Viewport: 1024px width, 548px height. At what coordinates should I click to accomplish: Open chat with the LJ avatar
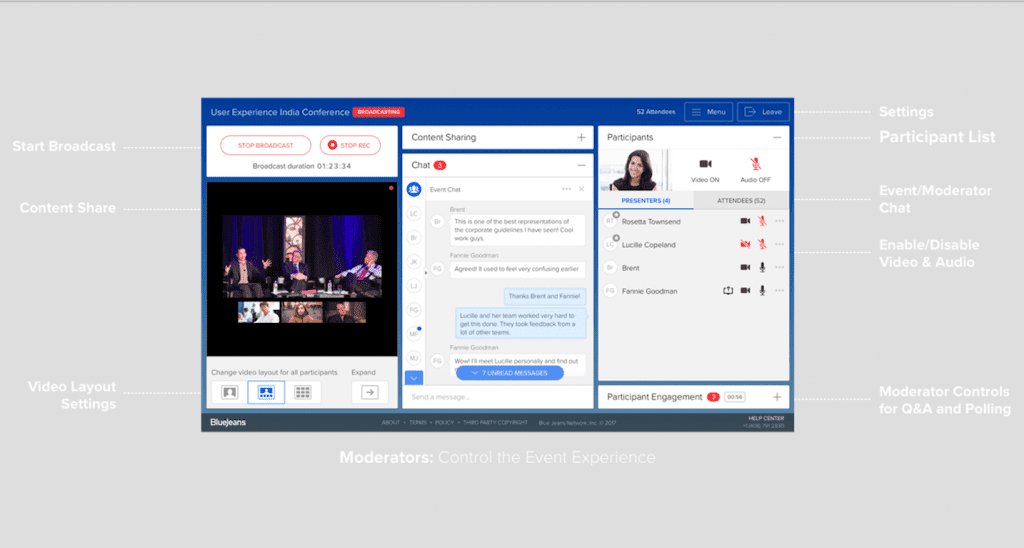[414, 285]
